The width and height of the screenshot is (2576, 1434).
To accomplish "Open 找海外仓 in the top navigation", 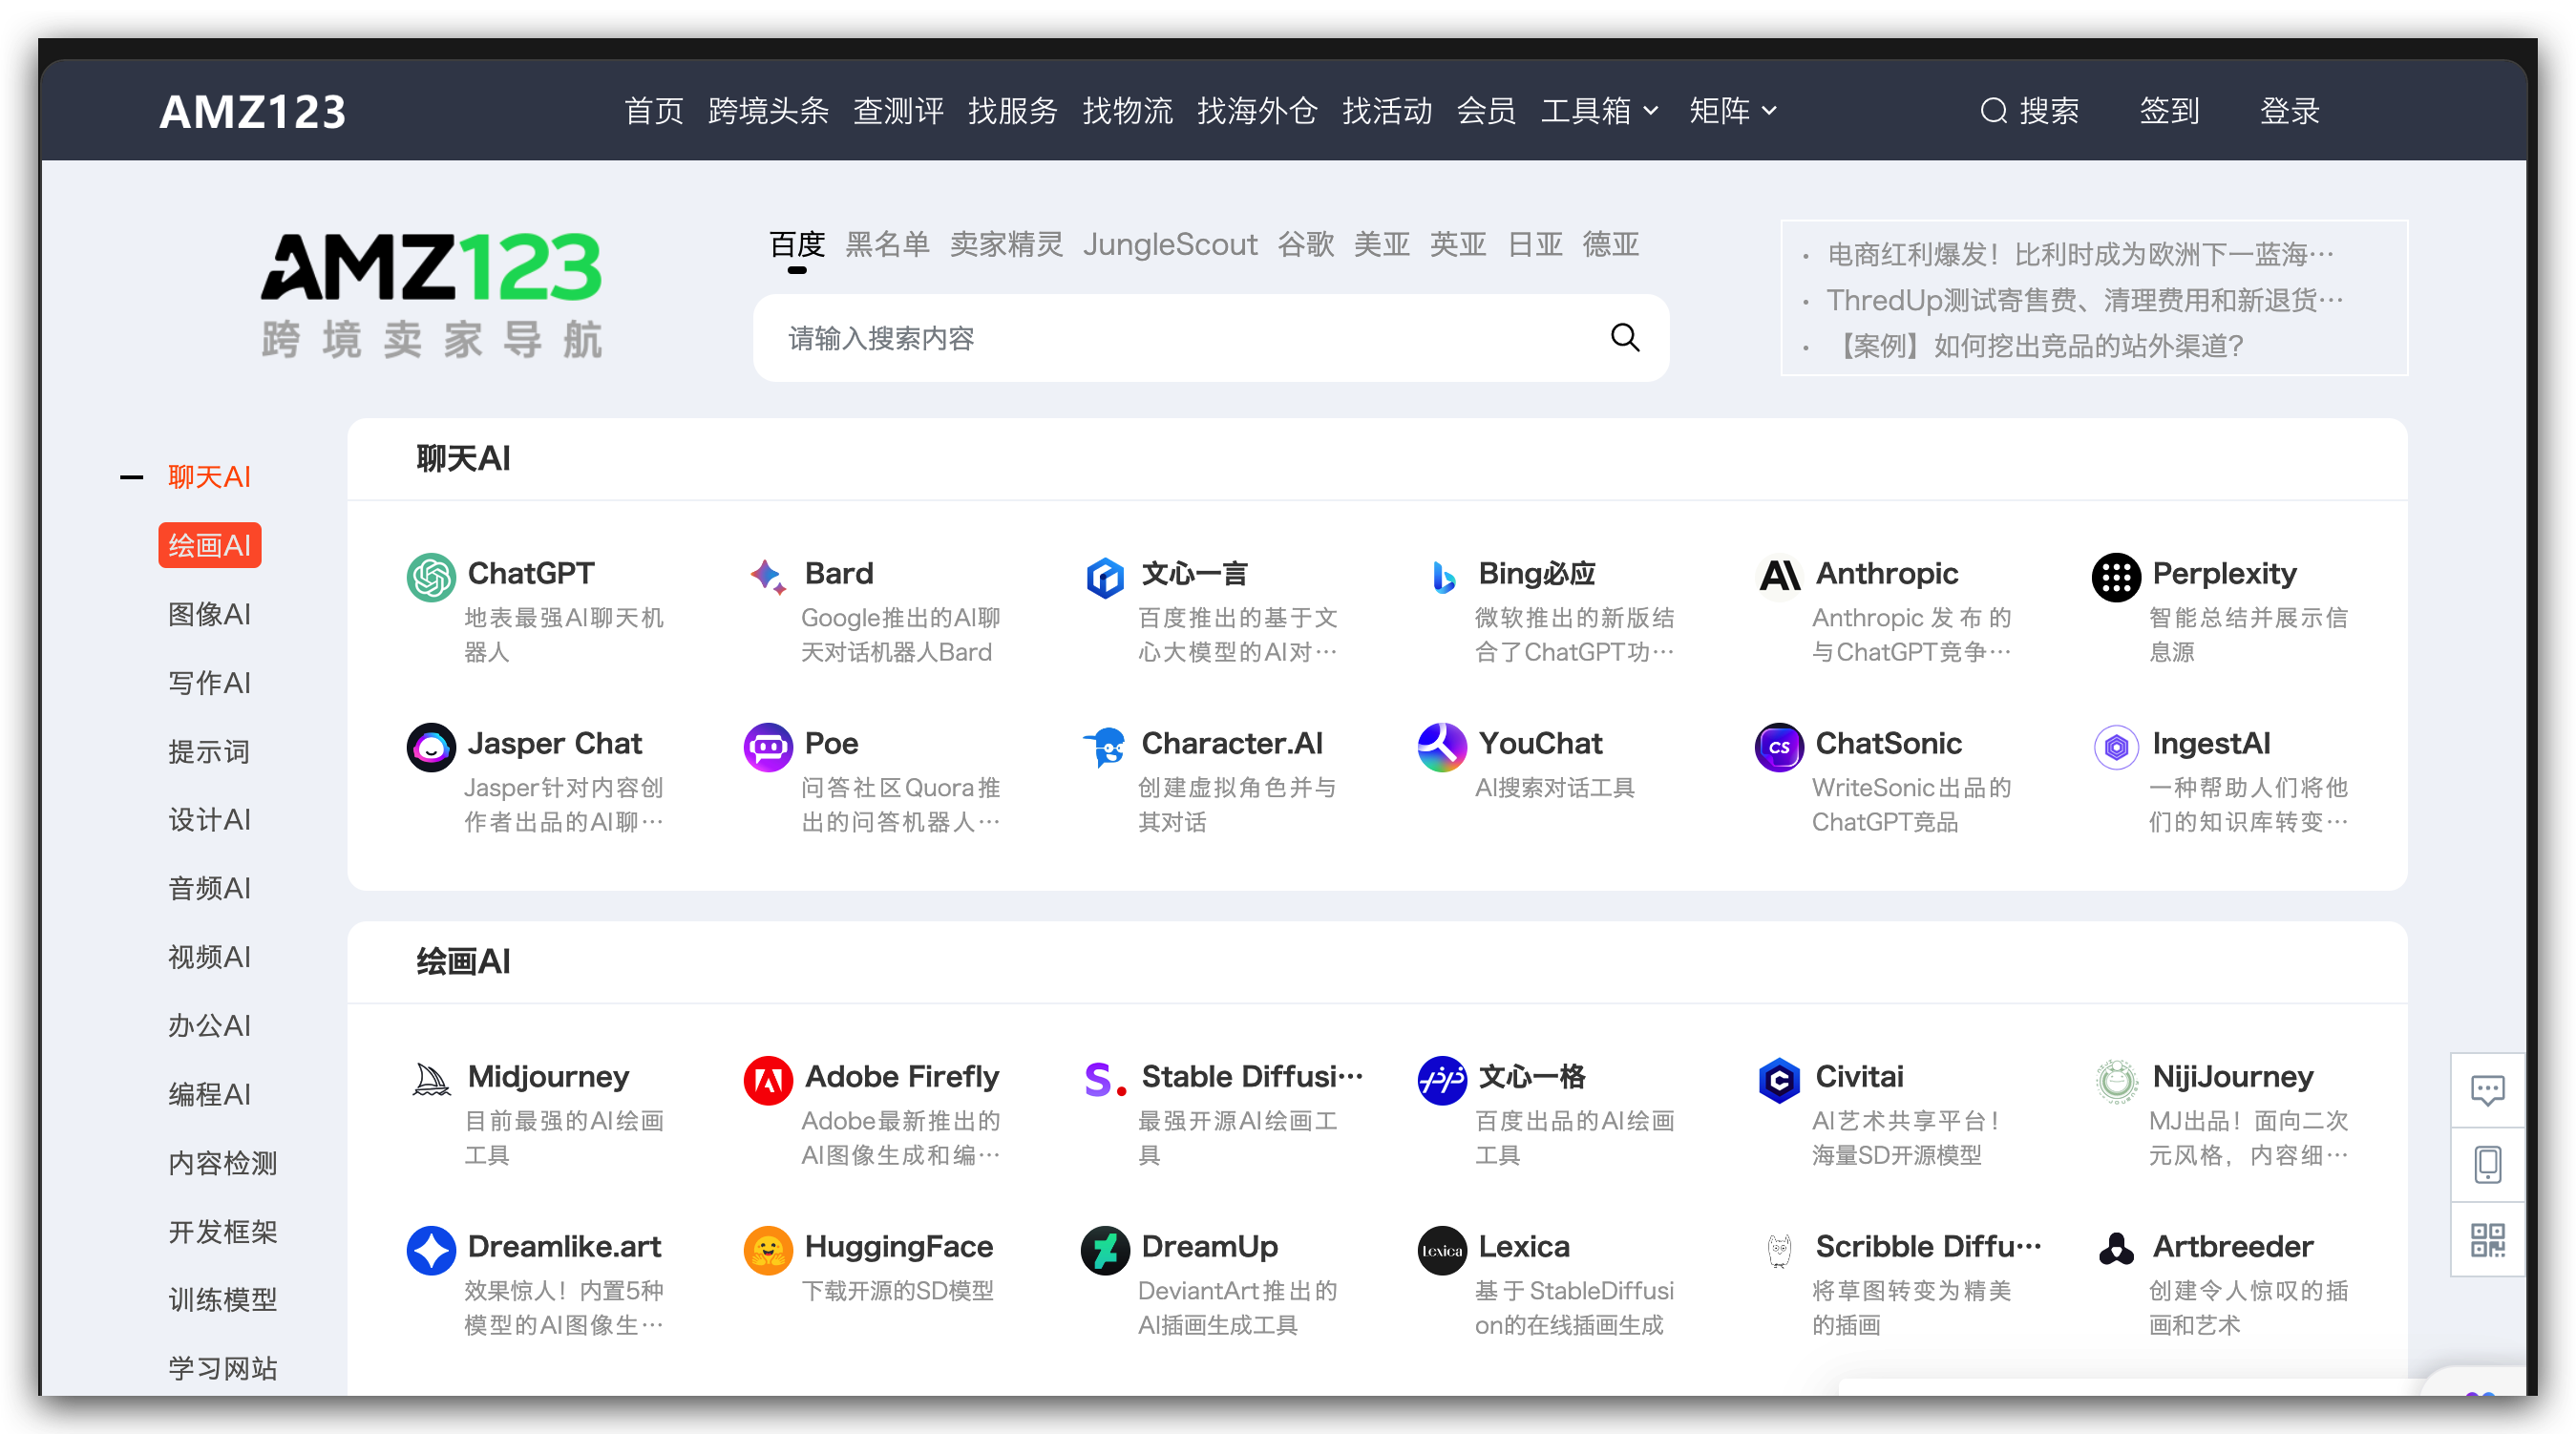I will click(x=1257, y=110).
